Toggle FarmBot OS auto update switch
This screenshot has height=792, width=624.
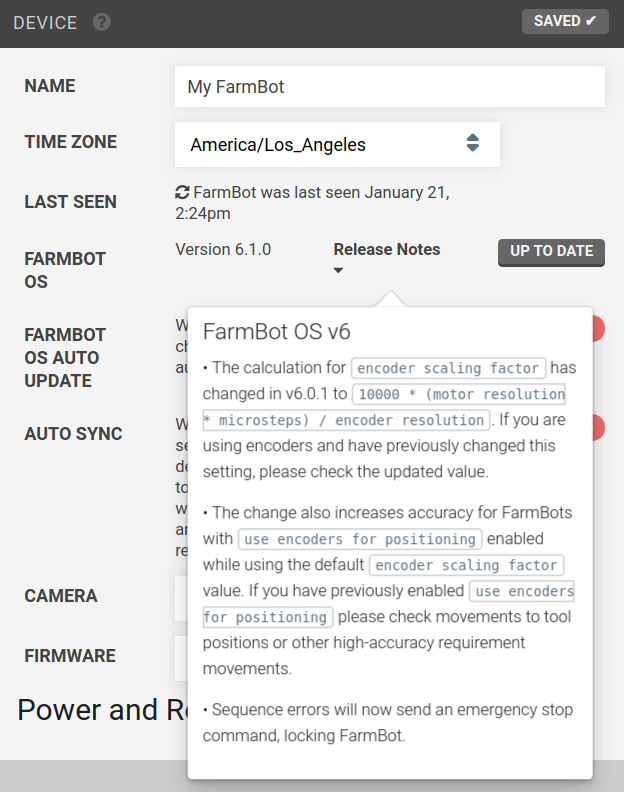598,329
